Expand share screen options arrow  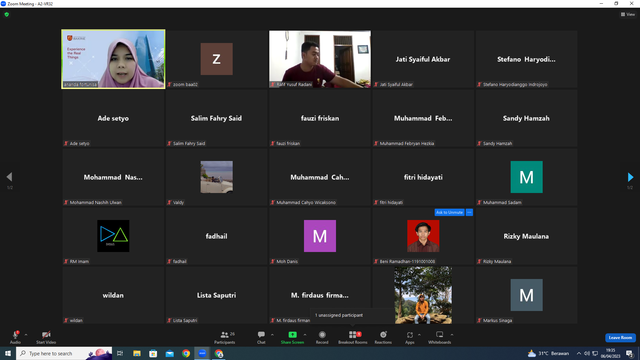[x=305, y=335]
